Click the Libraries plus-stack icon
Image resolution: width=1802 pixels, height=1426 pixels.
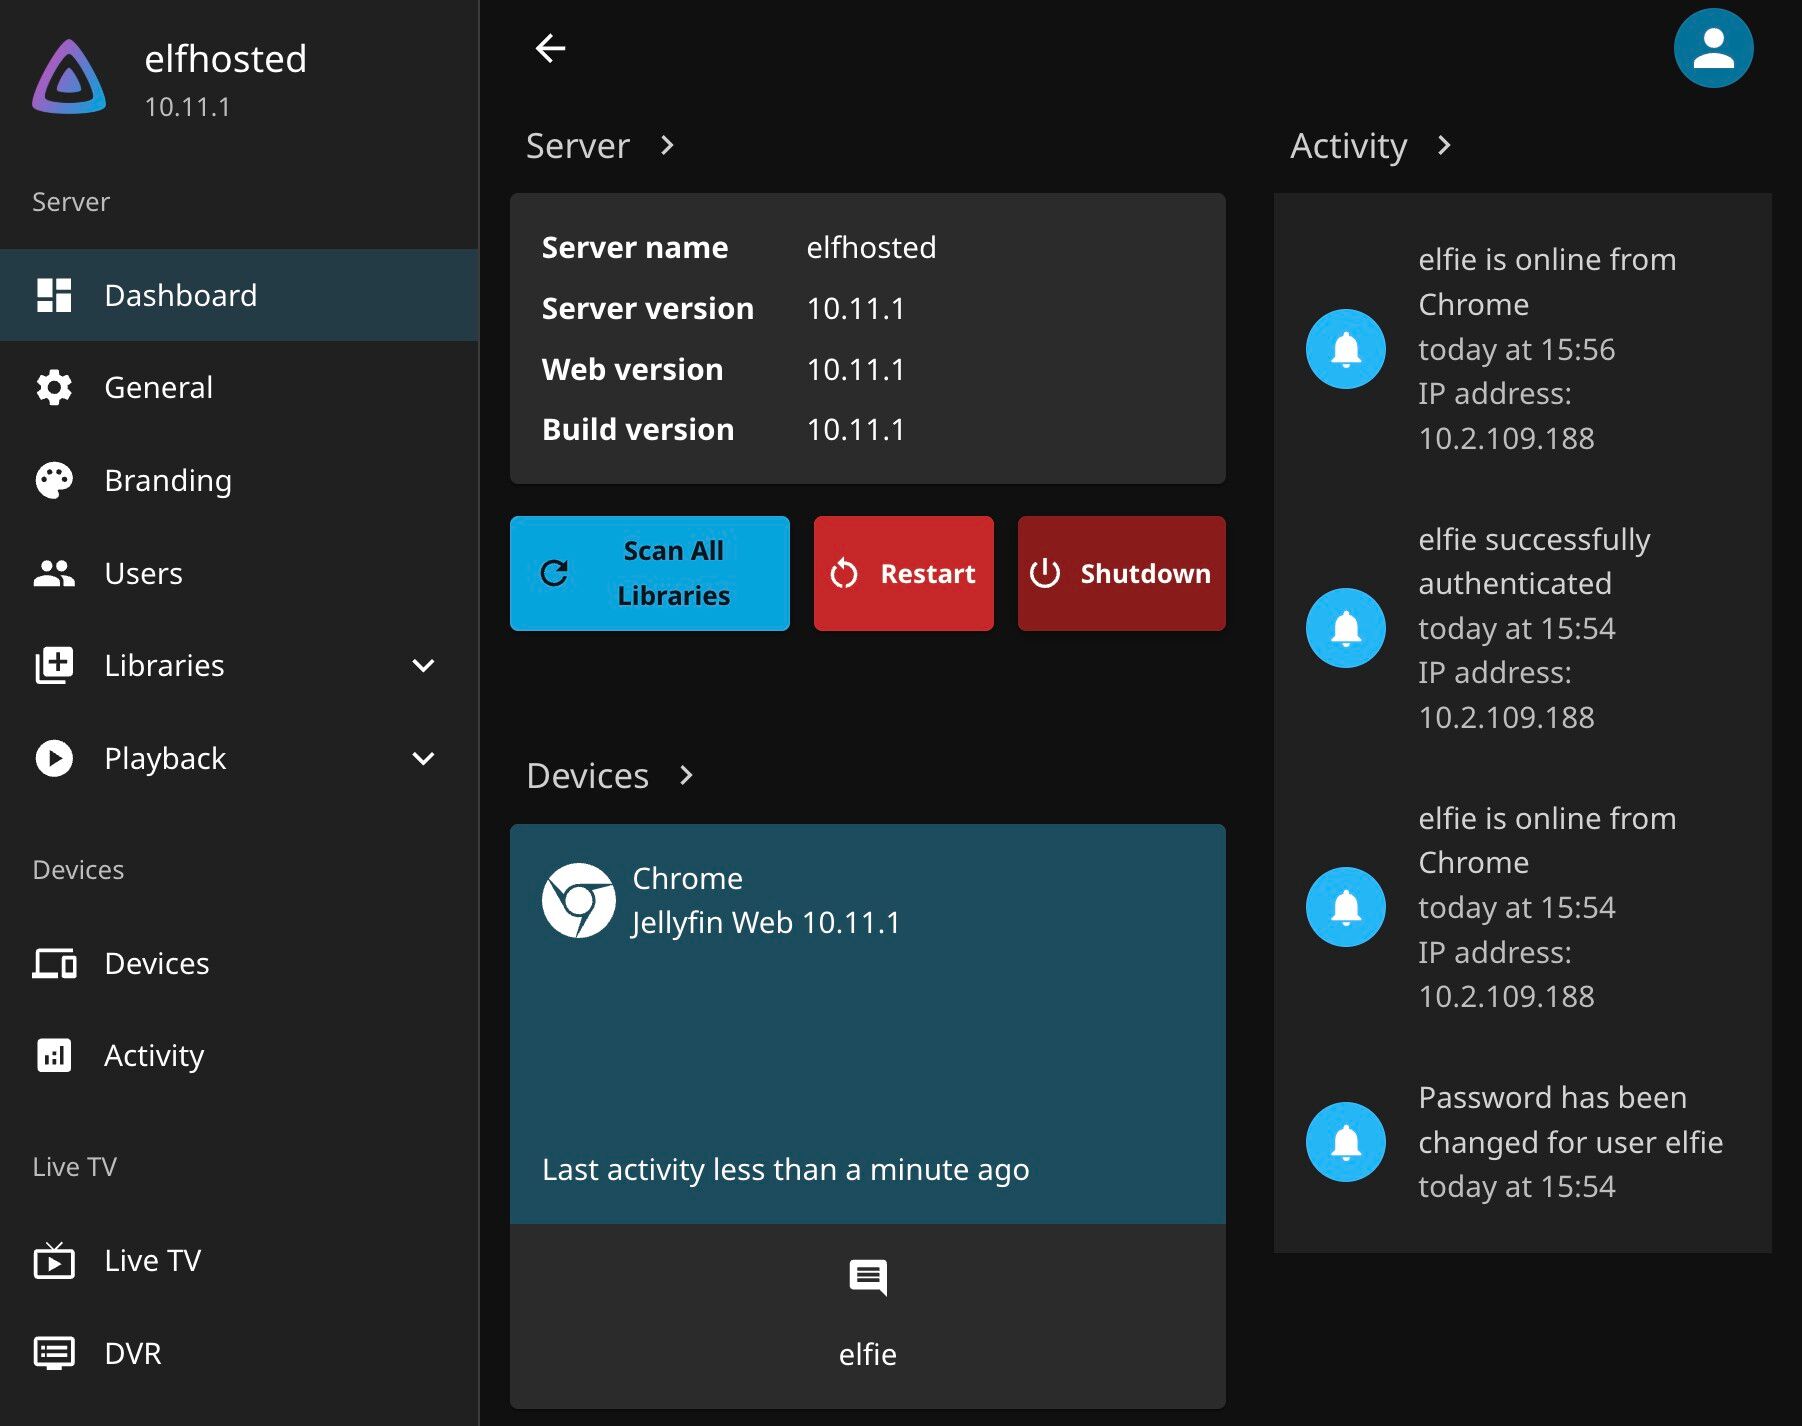[54, 665]
